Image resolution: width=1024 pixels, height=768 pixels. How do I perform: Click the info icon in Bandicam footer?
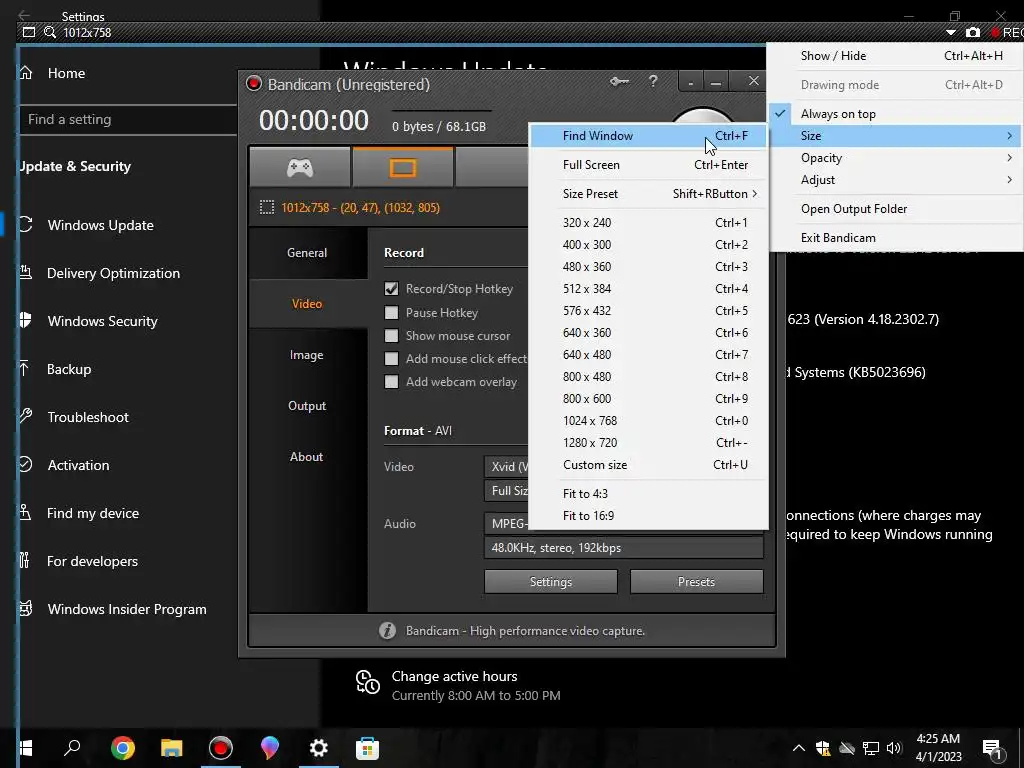pos(387,631)
